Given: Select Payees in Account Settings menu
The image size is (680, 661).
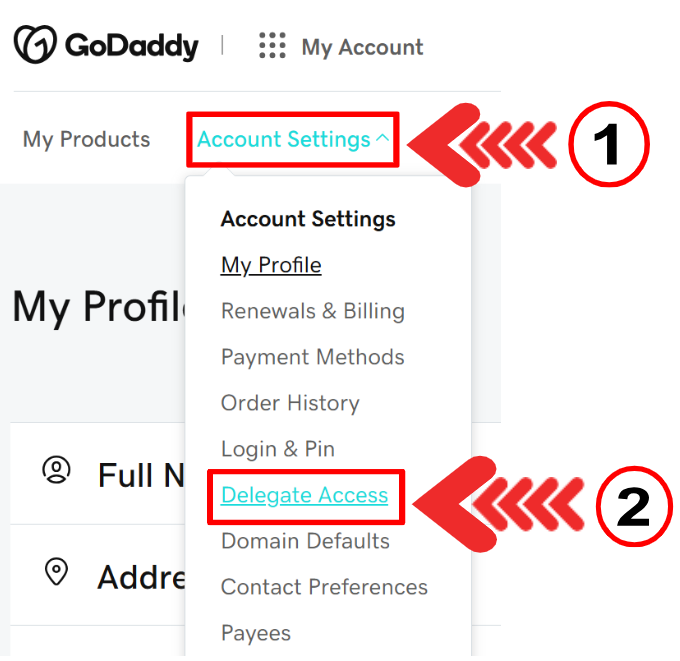Looking at the screenshot, I should click(x=256, y=633).
